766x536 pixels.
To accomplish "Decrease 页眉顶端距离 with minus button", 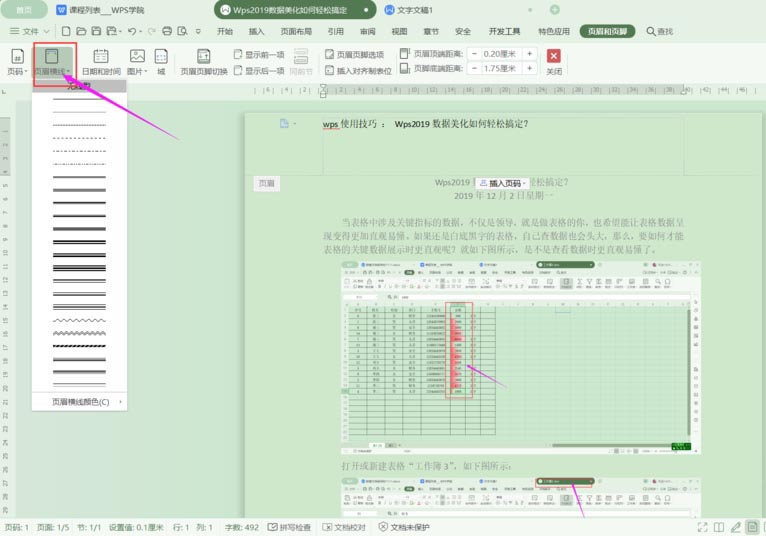I will tap(473, 54).
